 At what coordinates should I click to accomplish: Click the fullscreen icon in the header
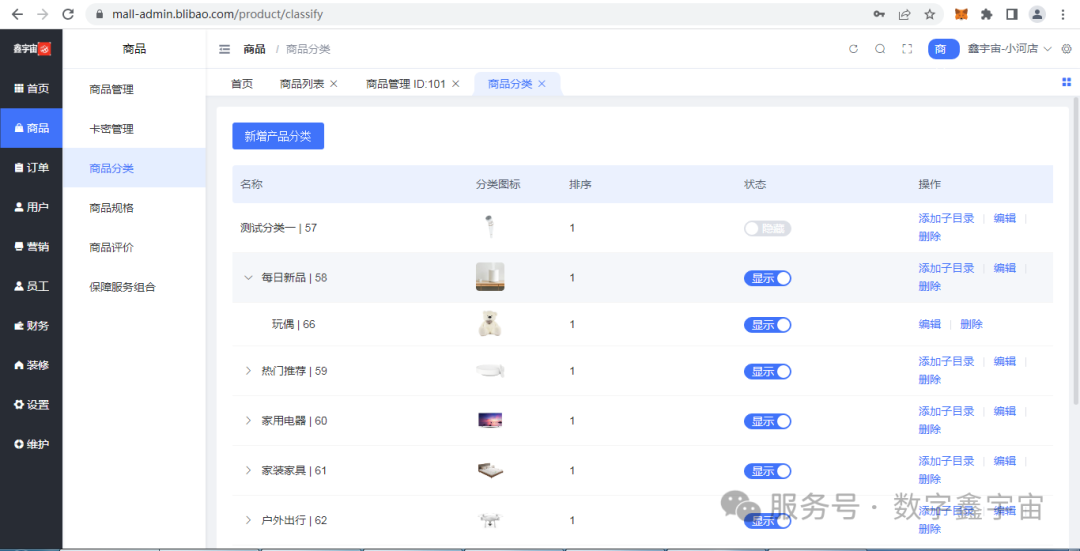[907, 49]
